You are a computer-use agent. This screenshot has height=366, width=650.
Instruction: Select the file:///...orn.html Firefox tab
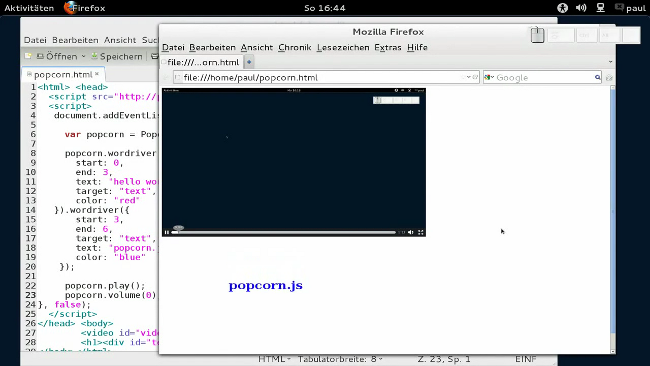click(x=201, y=62)
